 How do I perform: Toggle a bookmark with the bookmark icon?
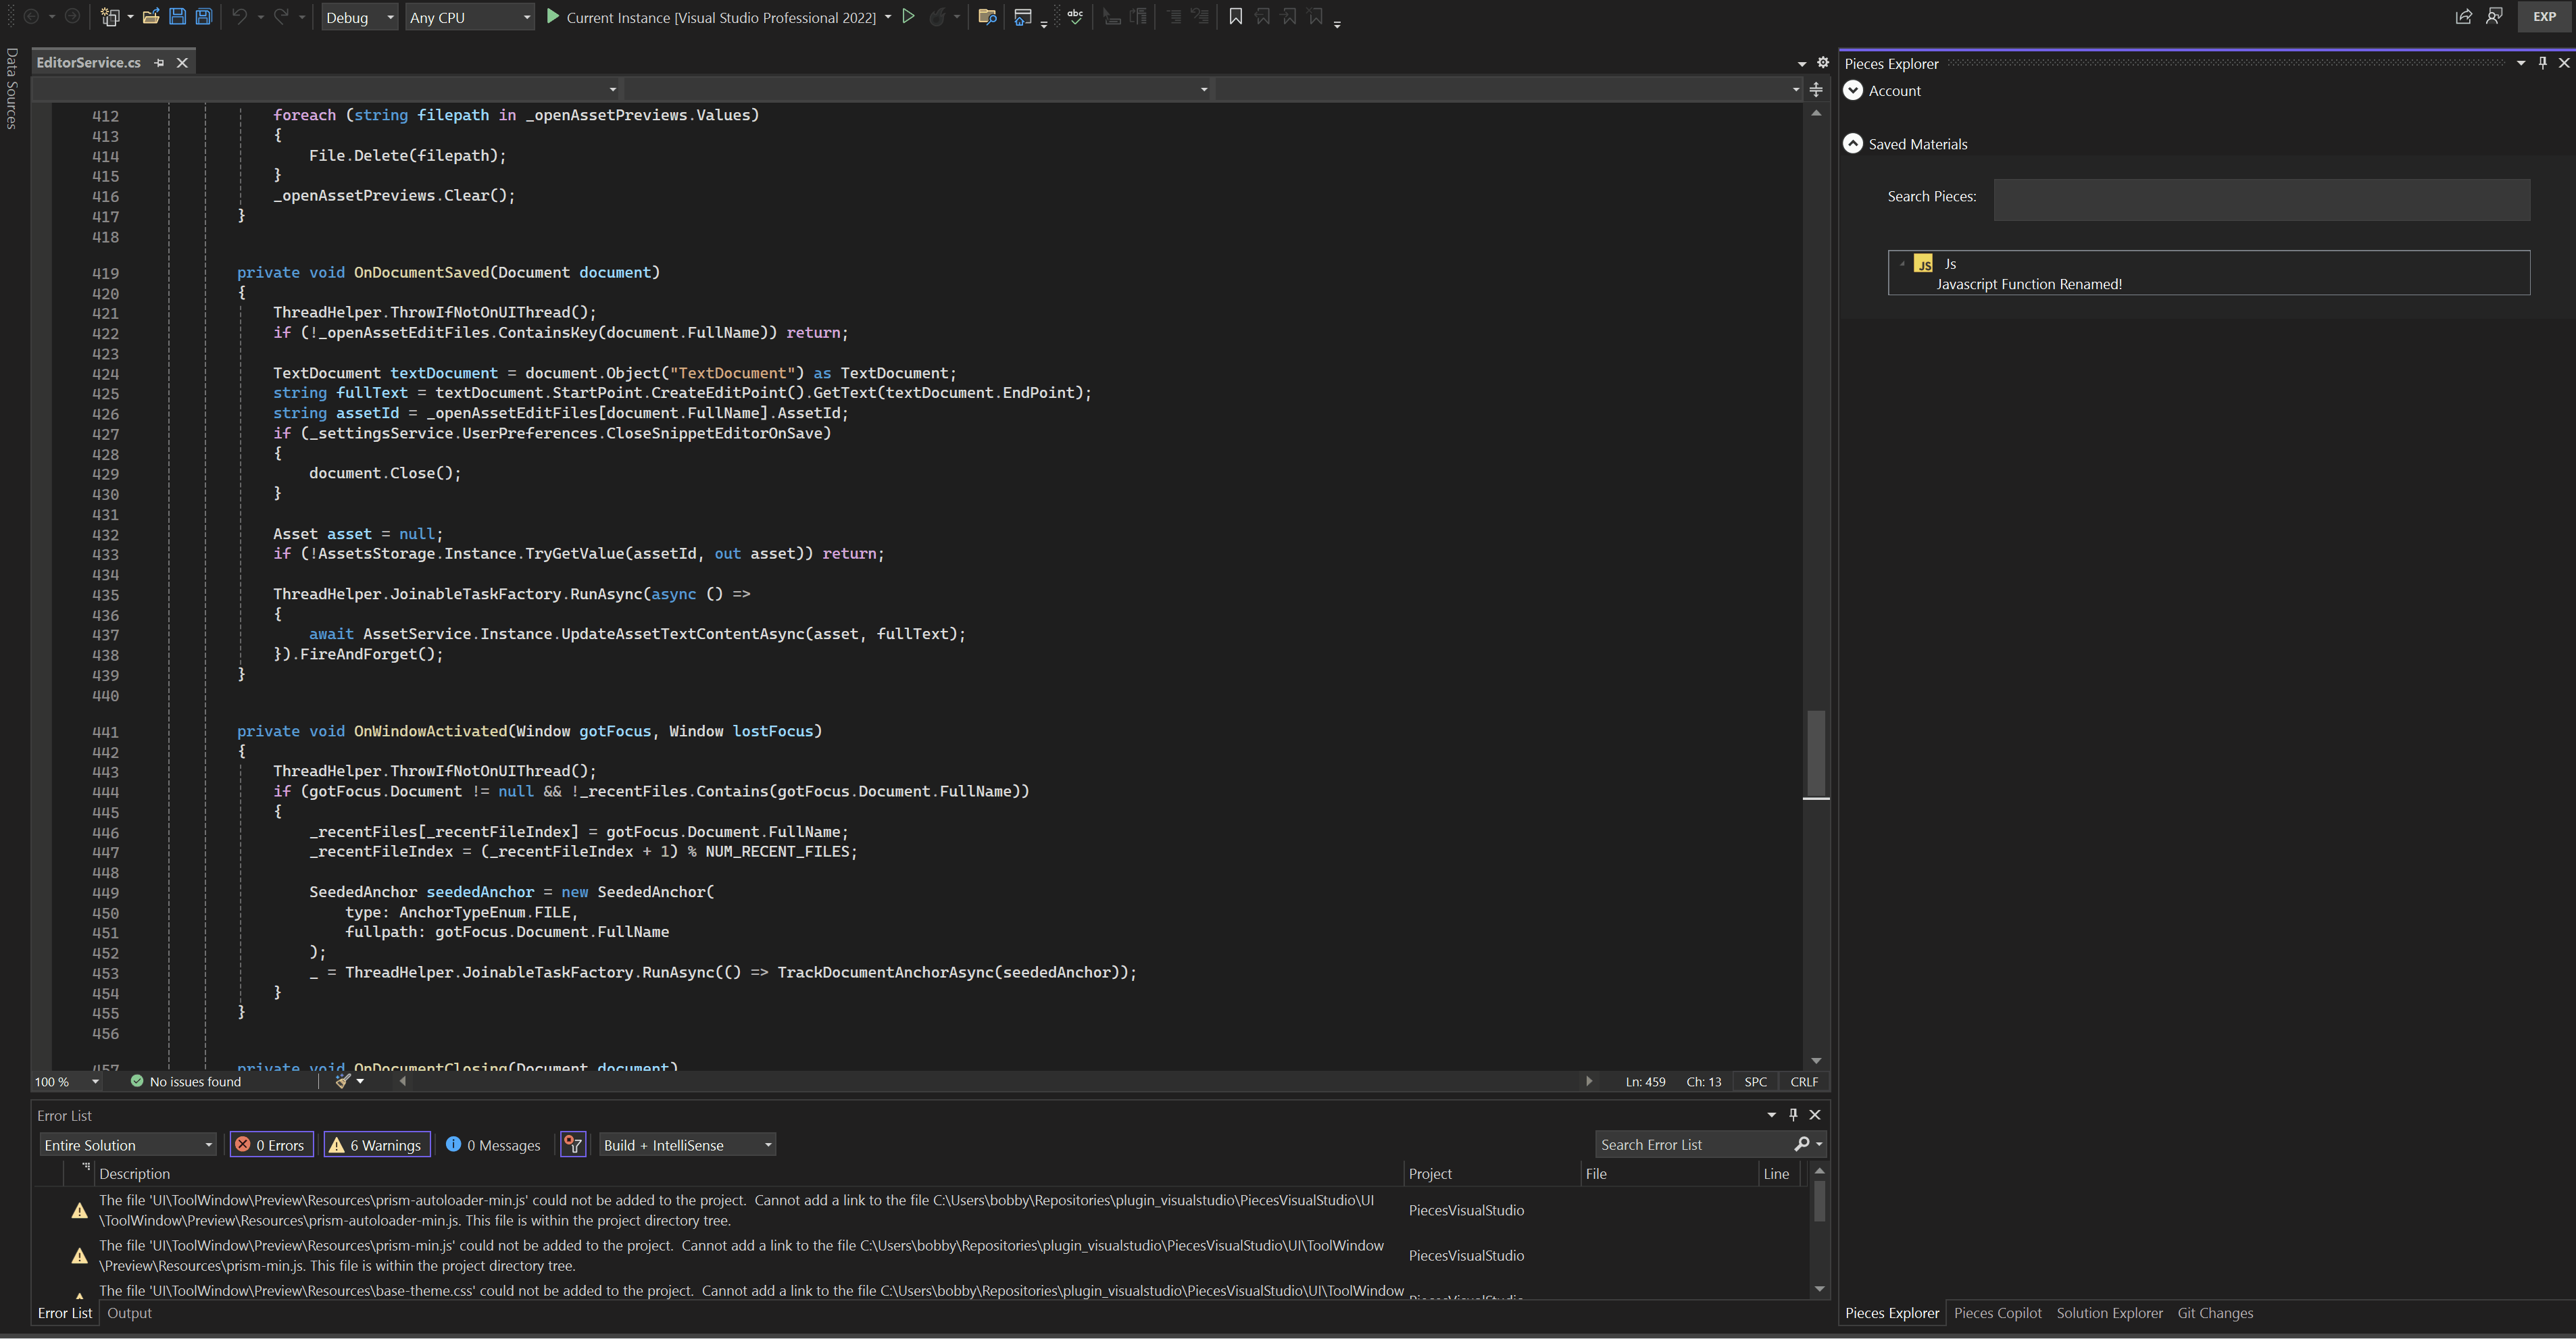pyautogui.click(x=1236, y=17)
